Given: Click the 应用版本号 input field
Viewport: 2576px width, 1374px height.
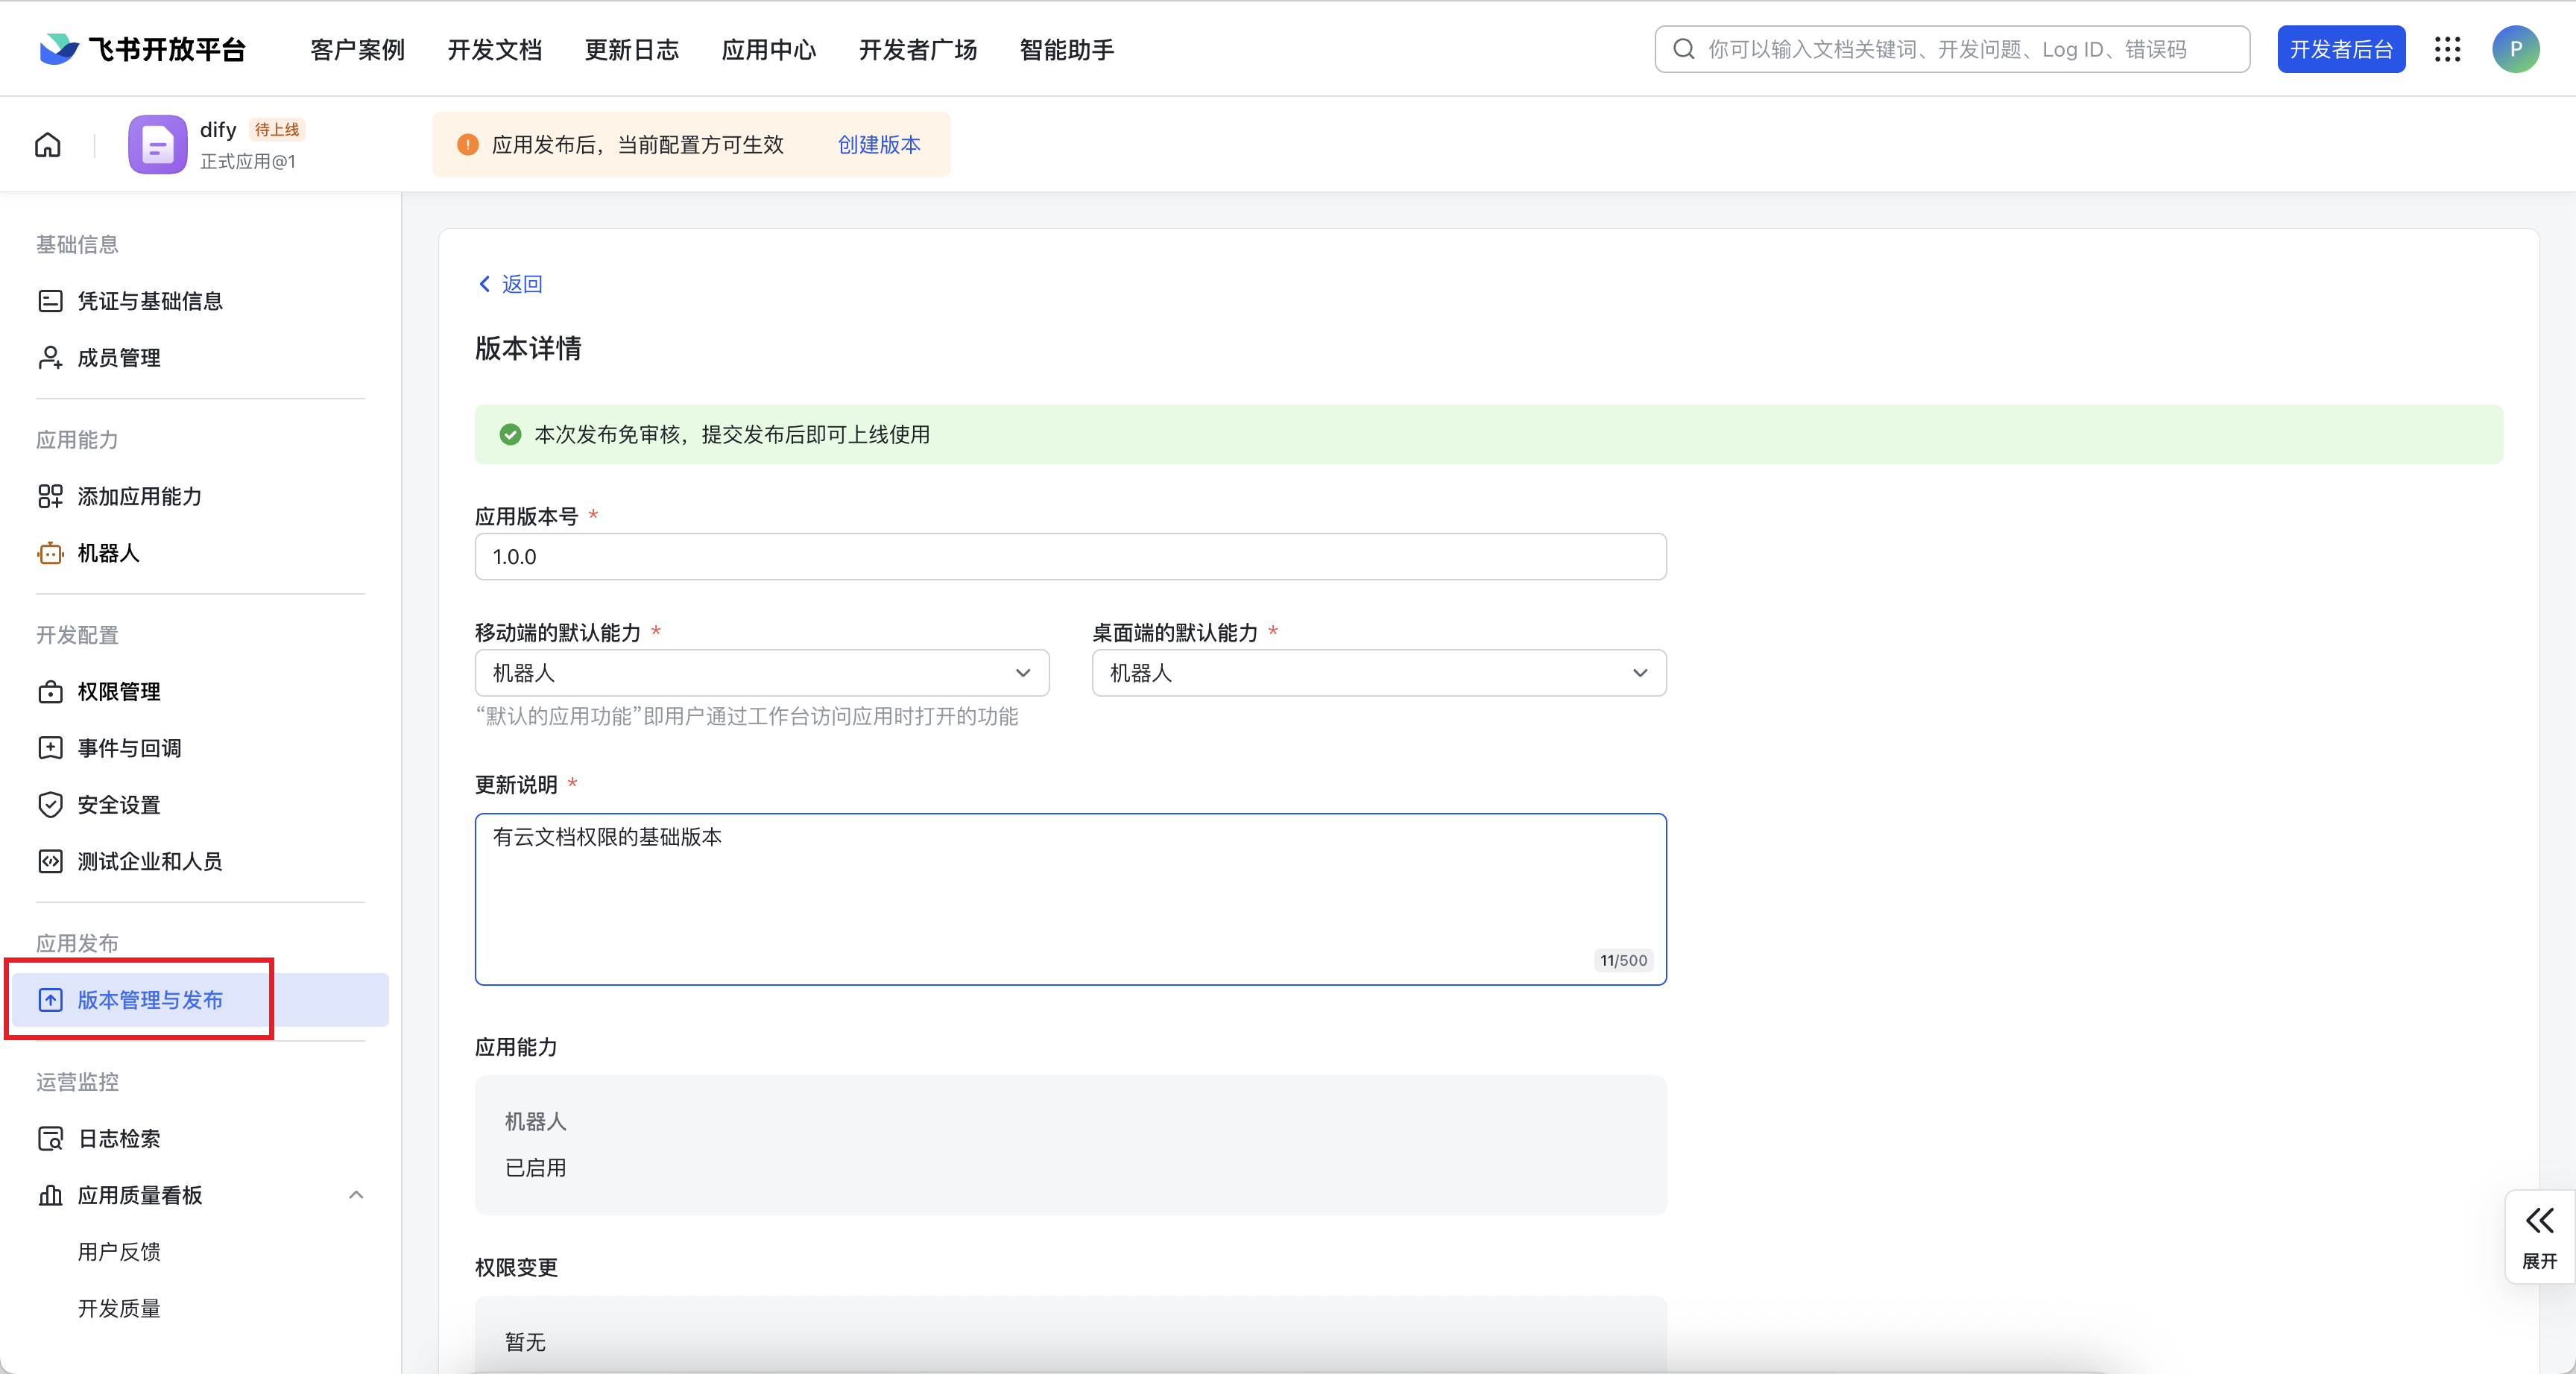Looking at the screenshot, I should (x=1070, y=557).
